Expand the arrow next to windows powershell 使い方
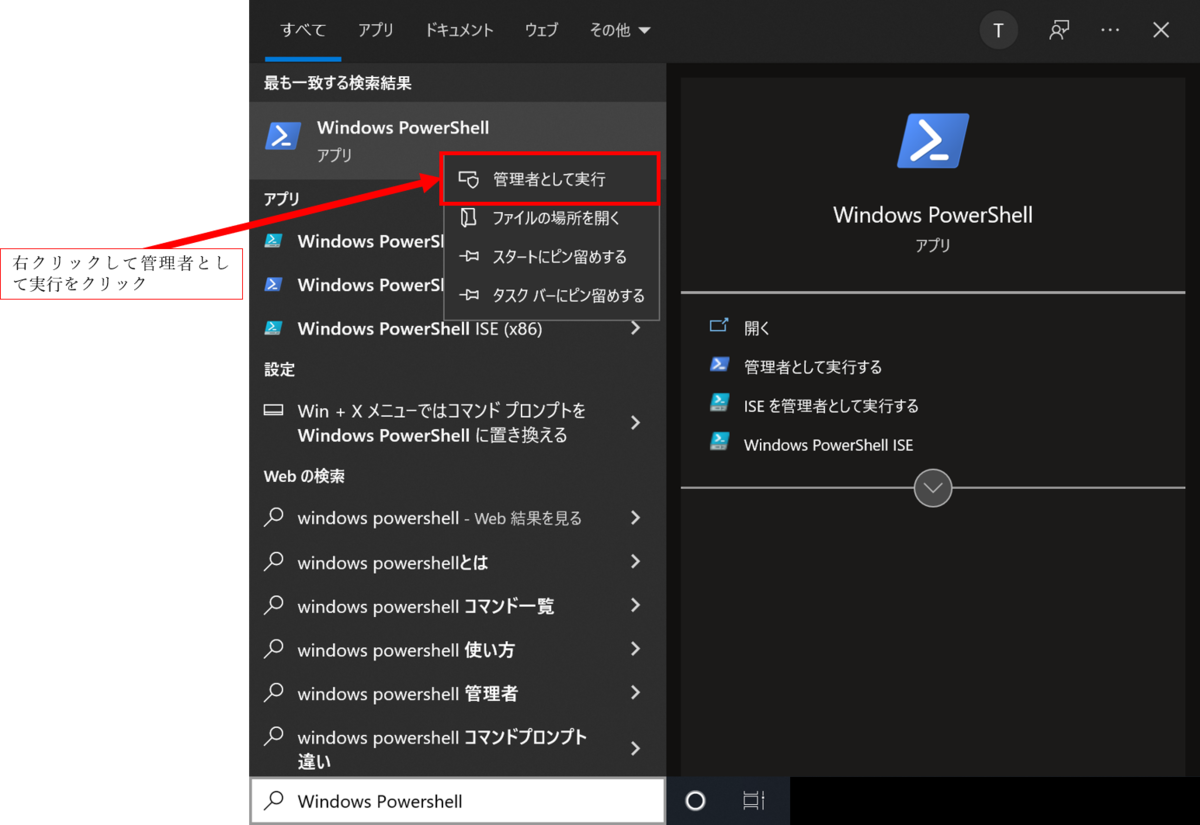Screen dimensions: 1200x825 (635, 649)
